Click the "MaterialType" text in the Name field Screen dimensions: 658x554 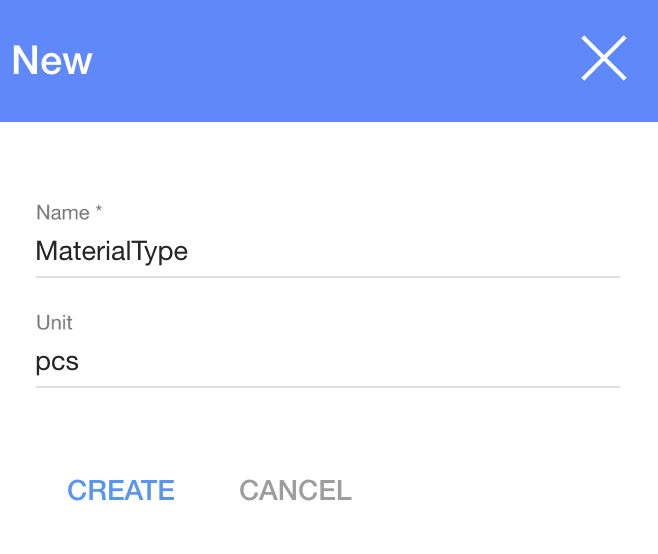coord(112,251)
